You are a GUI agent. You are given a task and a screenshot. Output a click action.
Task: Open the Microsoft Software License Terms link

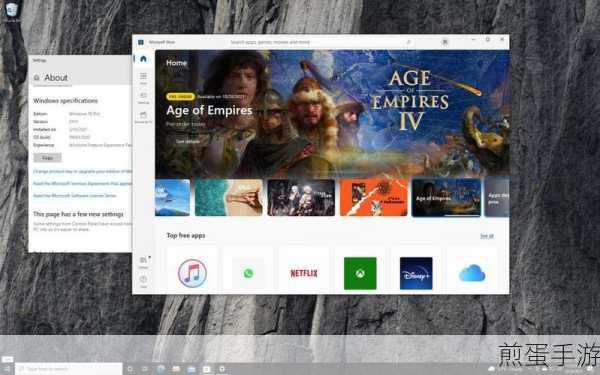[75, 196]
